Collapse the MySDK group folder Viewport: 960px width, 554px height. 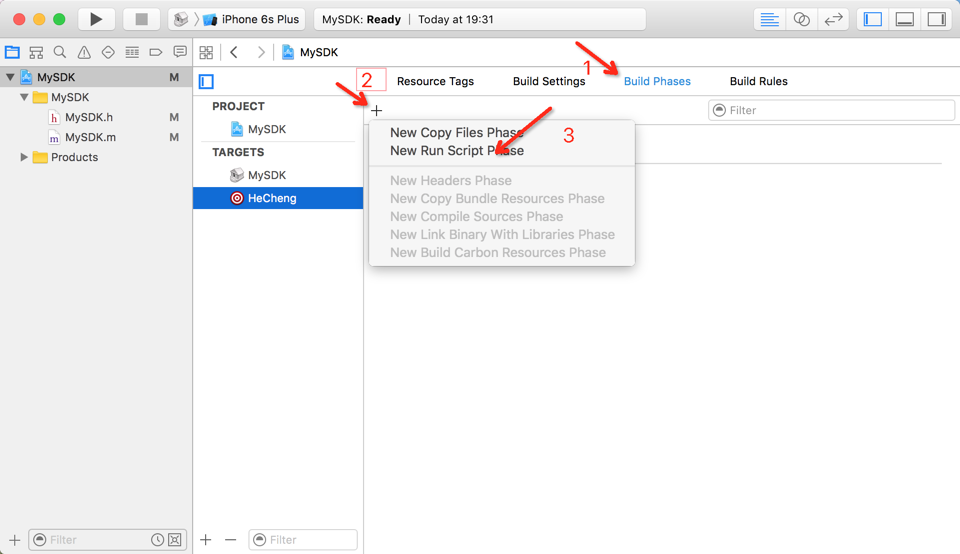[24, 97]
